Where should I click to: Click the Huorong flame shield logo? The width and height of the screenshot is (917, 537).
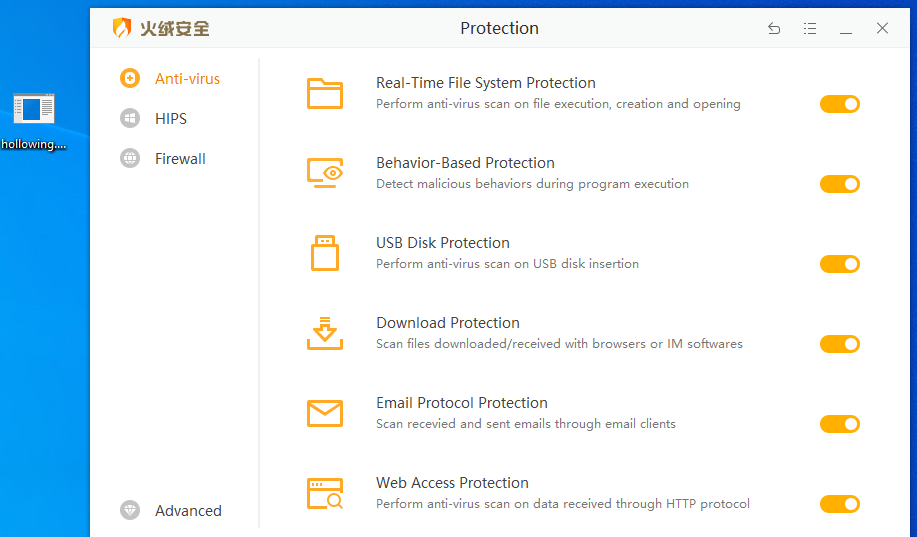pyautogui.click(x=122, y=28)
